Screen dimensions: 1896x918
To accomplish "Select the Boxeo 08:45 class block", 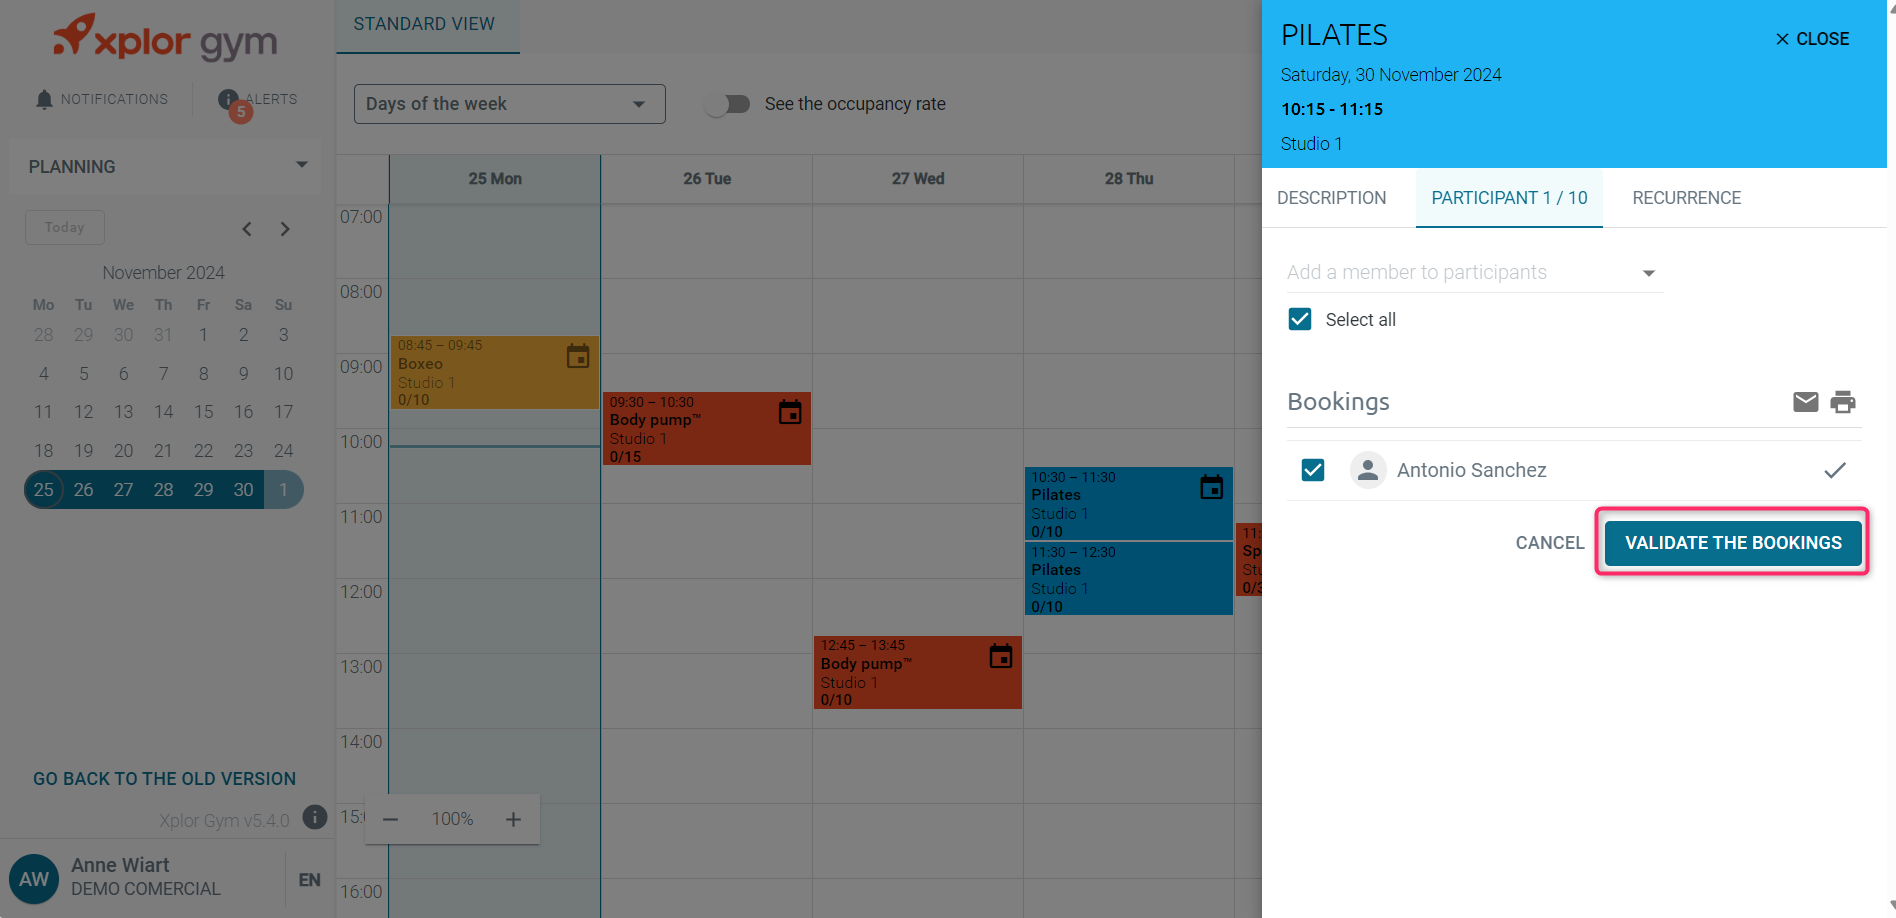I will [495, 372].
